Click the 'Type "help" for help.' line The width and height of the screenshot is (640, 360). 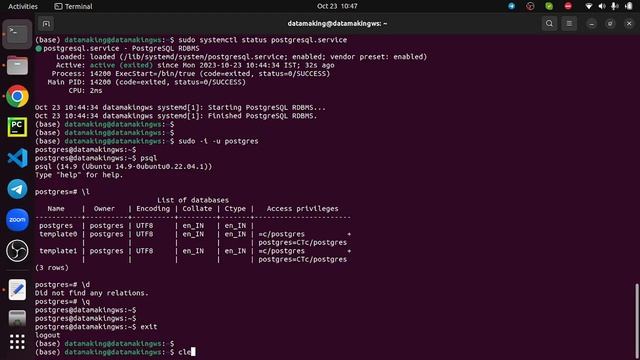pos(79,175)
